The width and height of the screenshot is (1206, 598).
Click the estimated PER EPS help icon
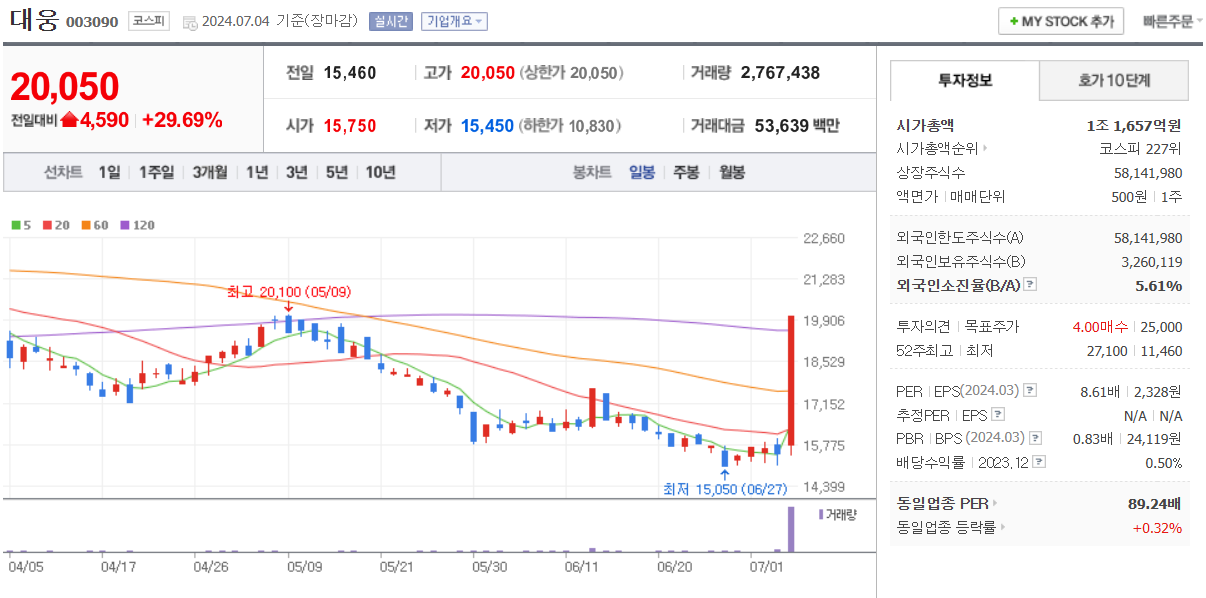[998, 414]
